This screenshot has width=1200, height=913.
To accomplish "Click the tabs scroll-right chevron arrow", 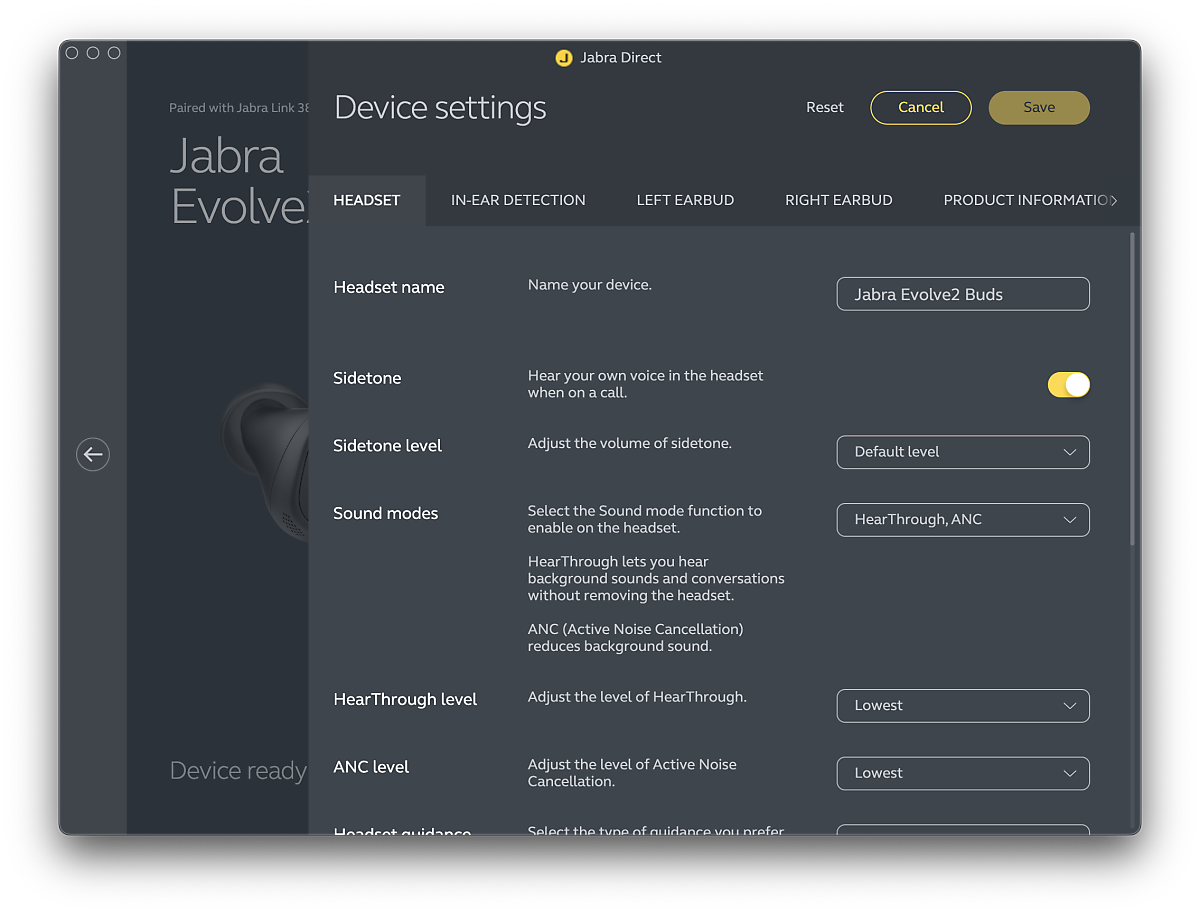I will point(1114,200).
